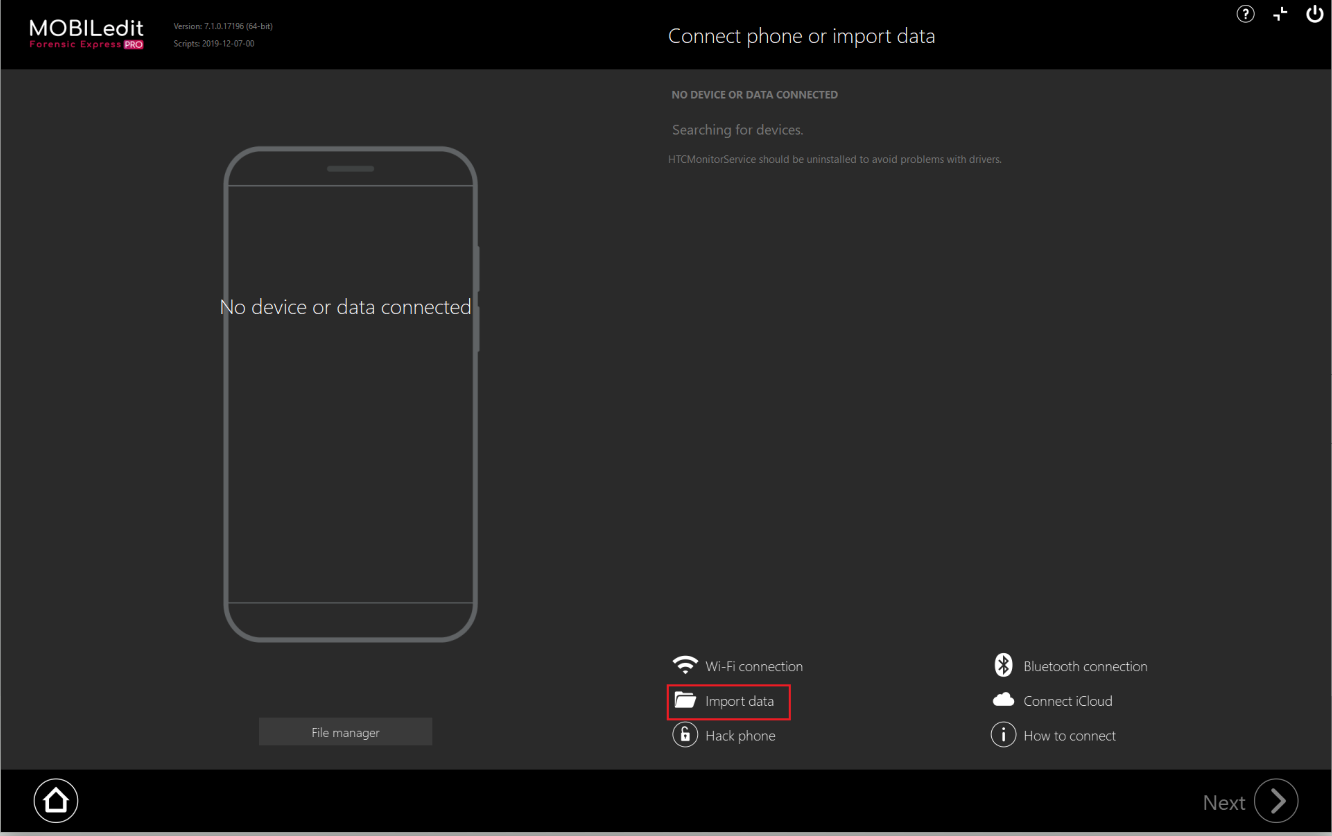Click 'Connect phone or import data' title

coord(802,37)
